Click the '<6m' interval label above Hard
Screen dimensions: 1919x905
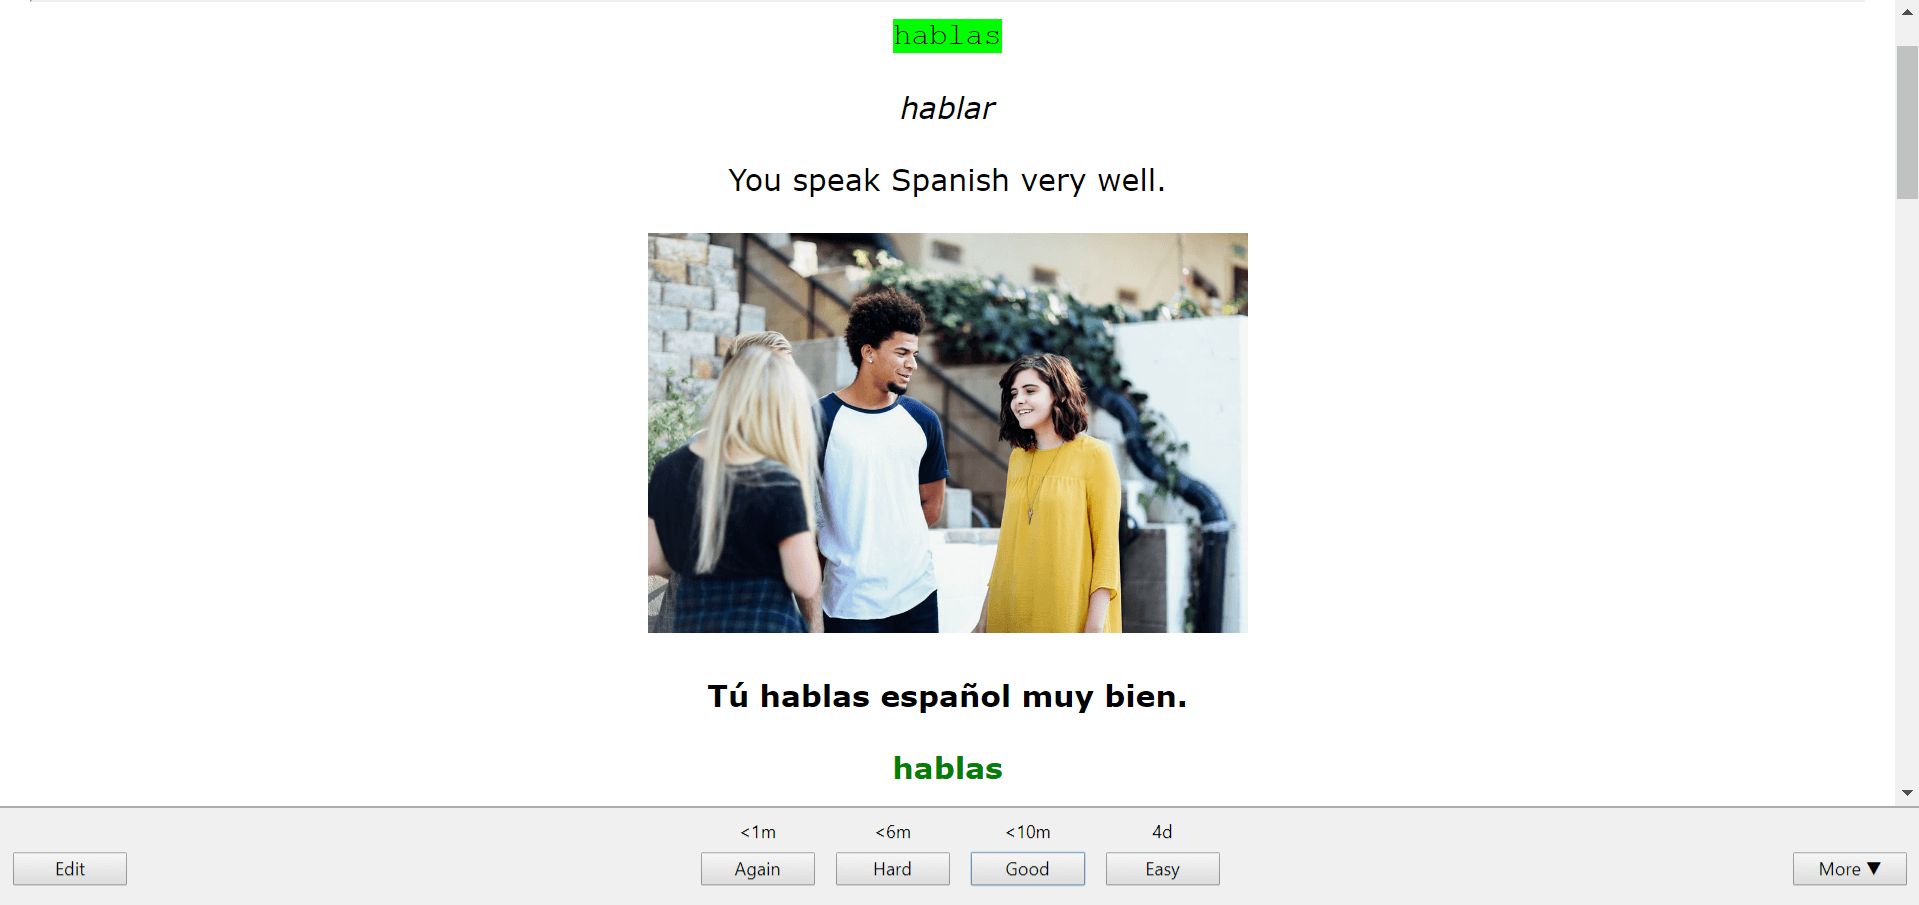pos(892,832)
